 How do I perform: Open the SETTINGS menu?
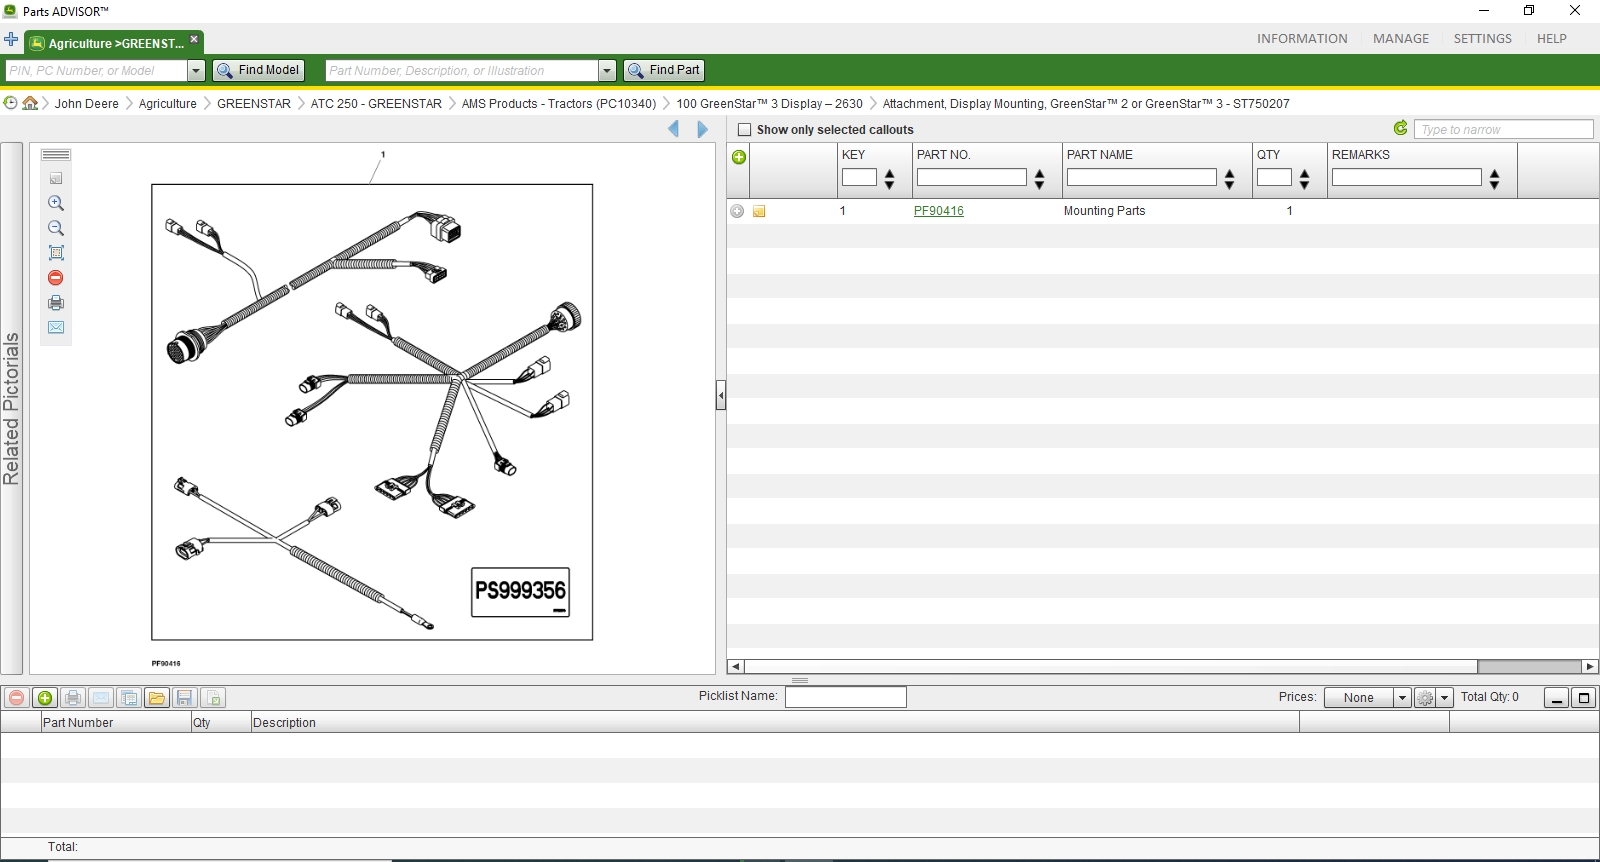(x=1482, y=39)
